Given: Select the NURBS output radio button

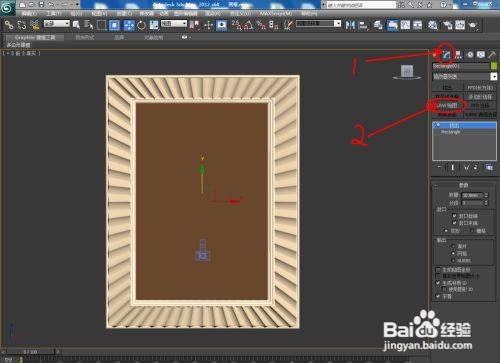Looking at the screenshot, I should 453,260.
